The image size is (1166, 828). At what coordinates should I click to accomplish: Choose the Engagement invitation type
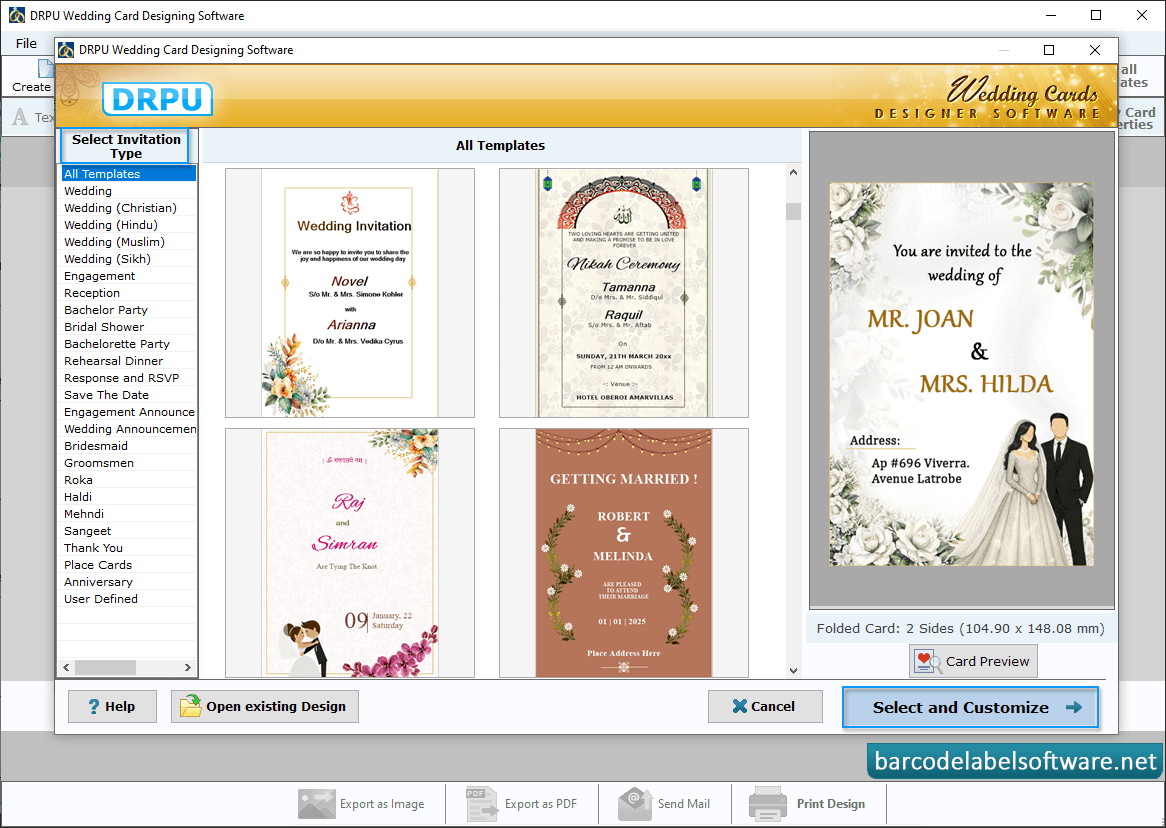pyautogui.click(x=128, y=276)
